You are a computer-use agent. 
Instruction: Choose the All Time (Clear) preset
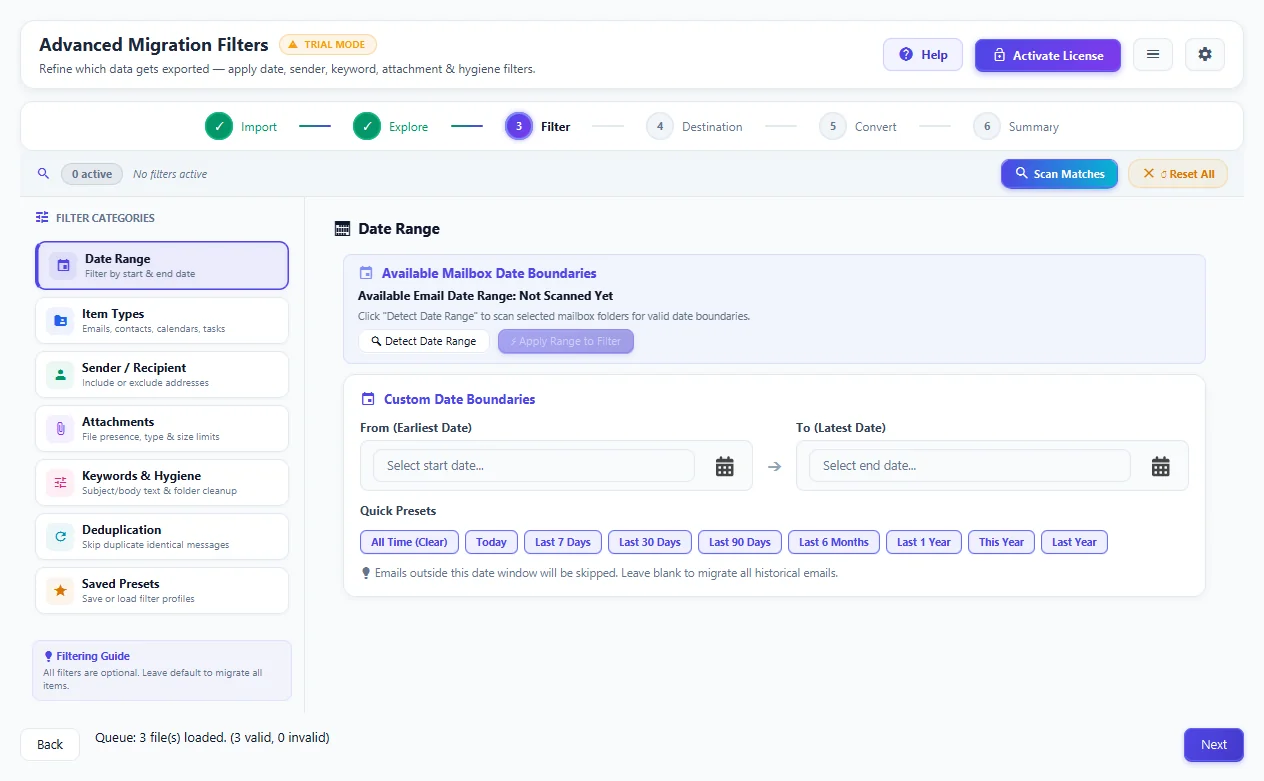tap(410, 542)
